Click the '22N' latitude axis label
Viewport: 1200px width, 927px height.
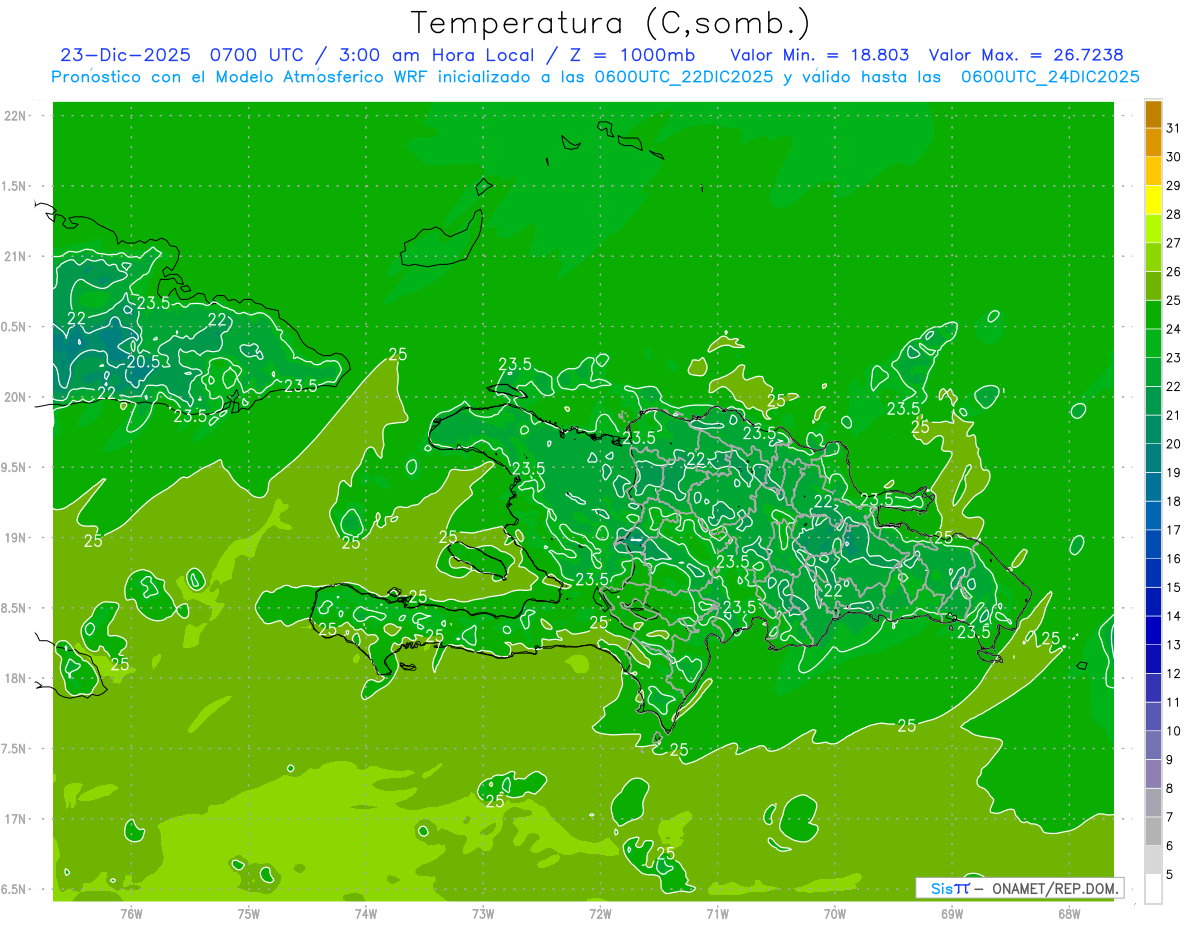[x=16, y=116]
